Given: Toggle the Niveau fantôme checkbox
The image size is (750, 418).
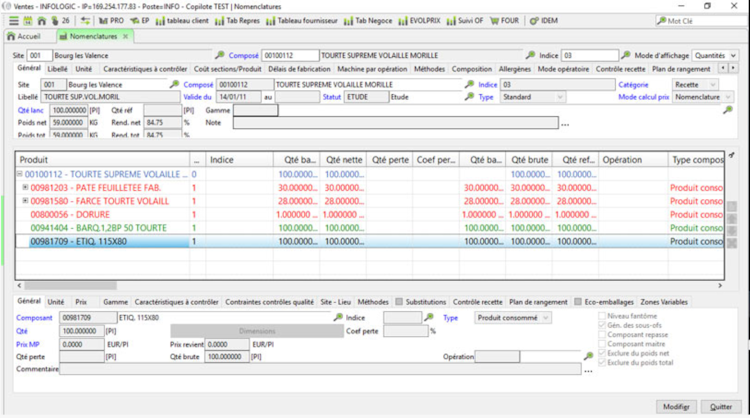Looking at the screenshot, I should [x=602, y=316].
